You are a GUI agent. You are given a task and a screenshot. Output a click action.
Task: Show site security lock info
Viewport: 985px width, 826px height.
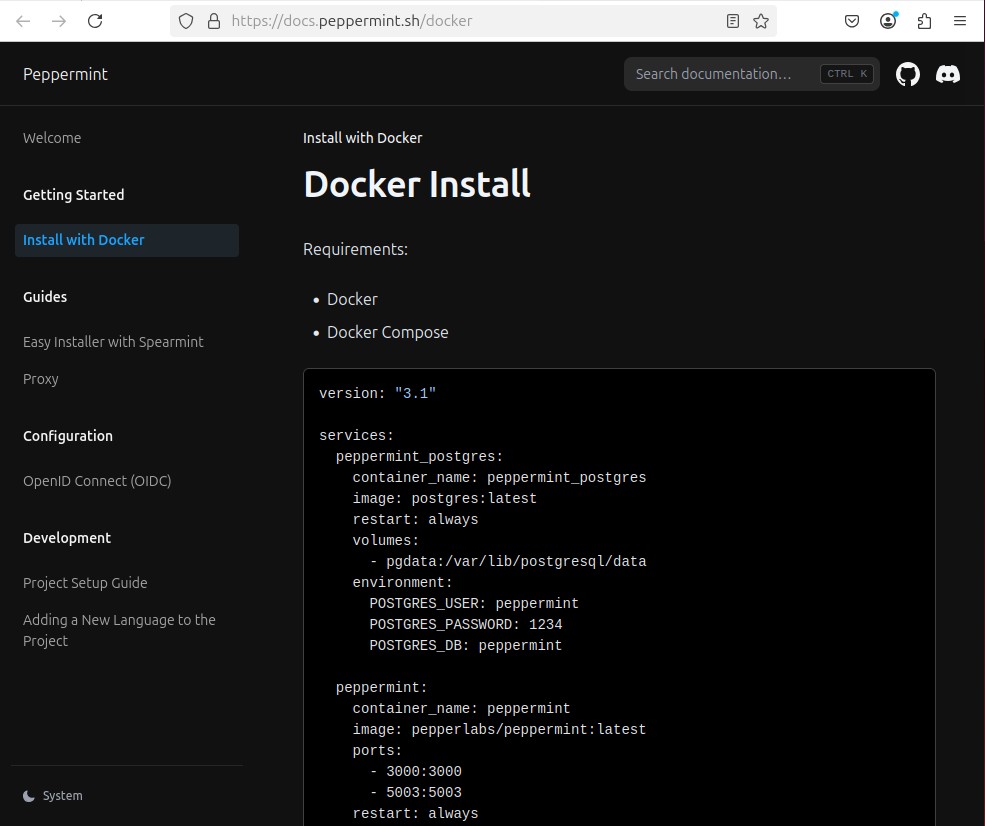(214, 21)
